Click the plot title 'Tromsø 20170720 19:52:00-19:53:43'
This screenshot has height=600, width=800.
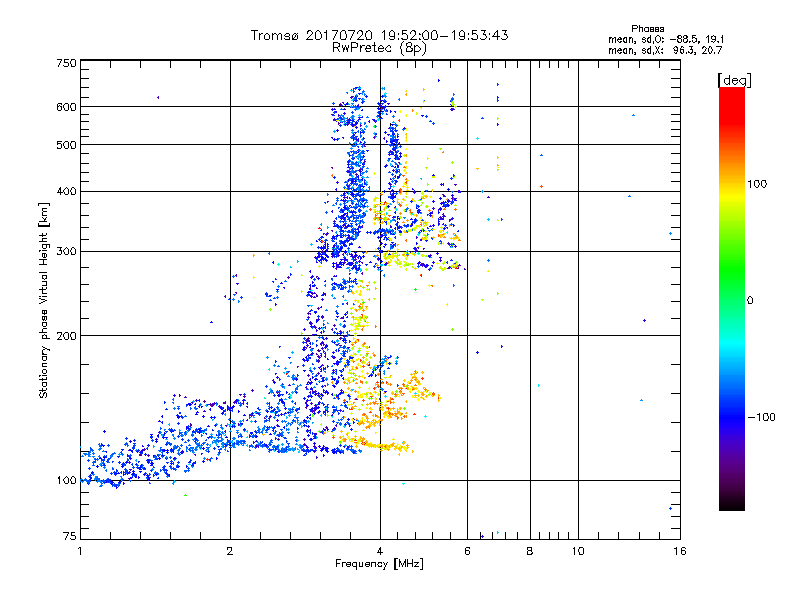tap(380, 35)
